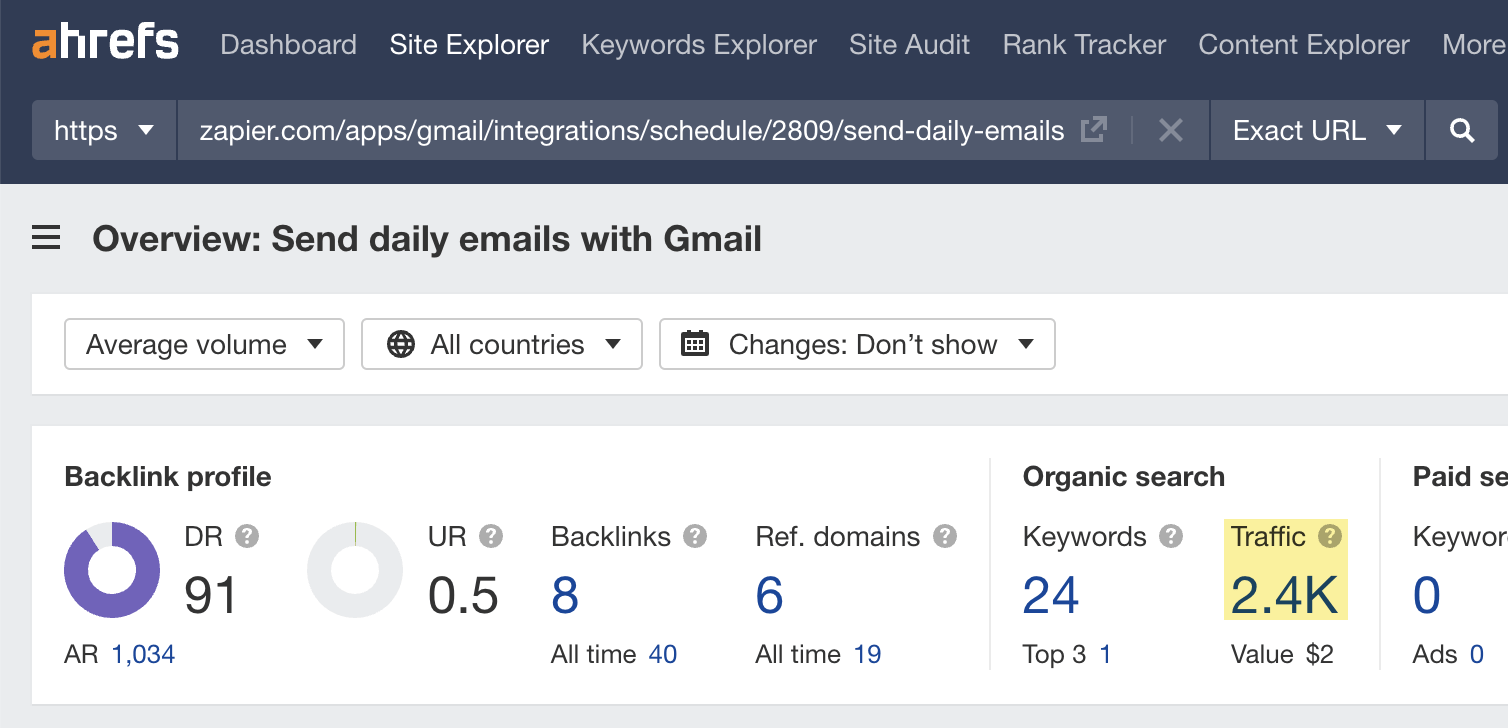The image size is (1508, 728).
Task: Open the https protocol dropdown
Action: pyautogui.click(x=103, y=130)
